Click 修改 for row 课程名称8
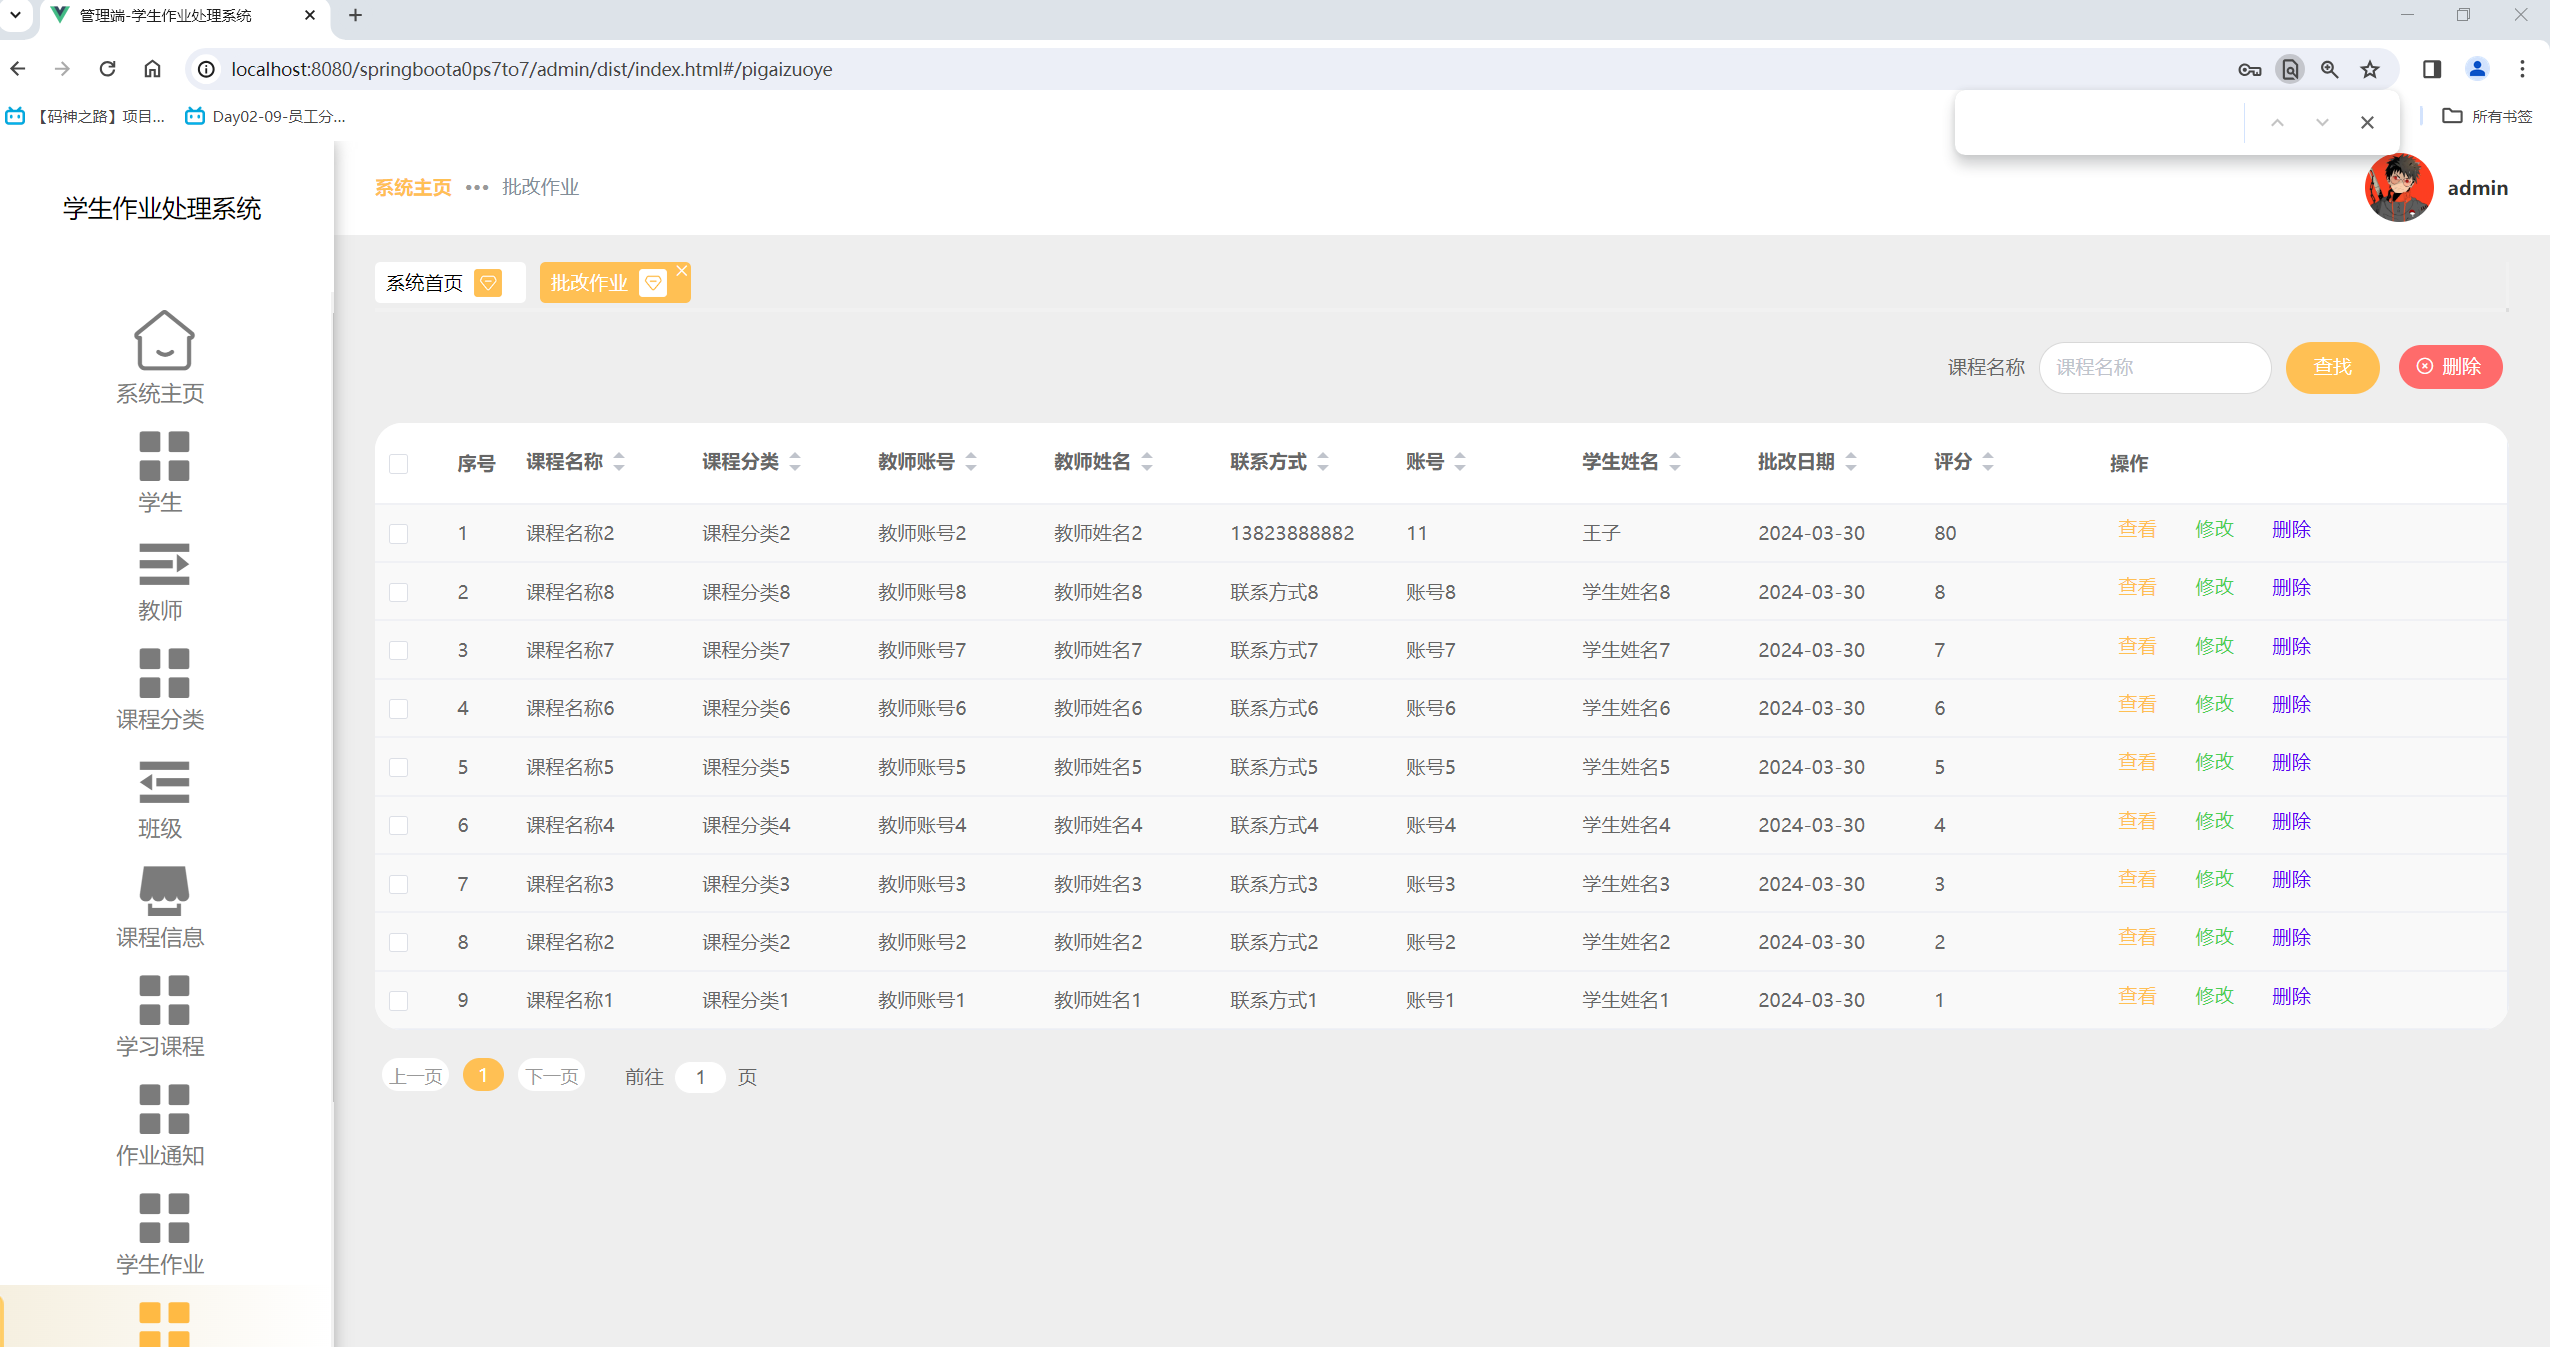This screenshot has height=1347, width=2550. [x=2214, y=588]
